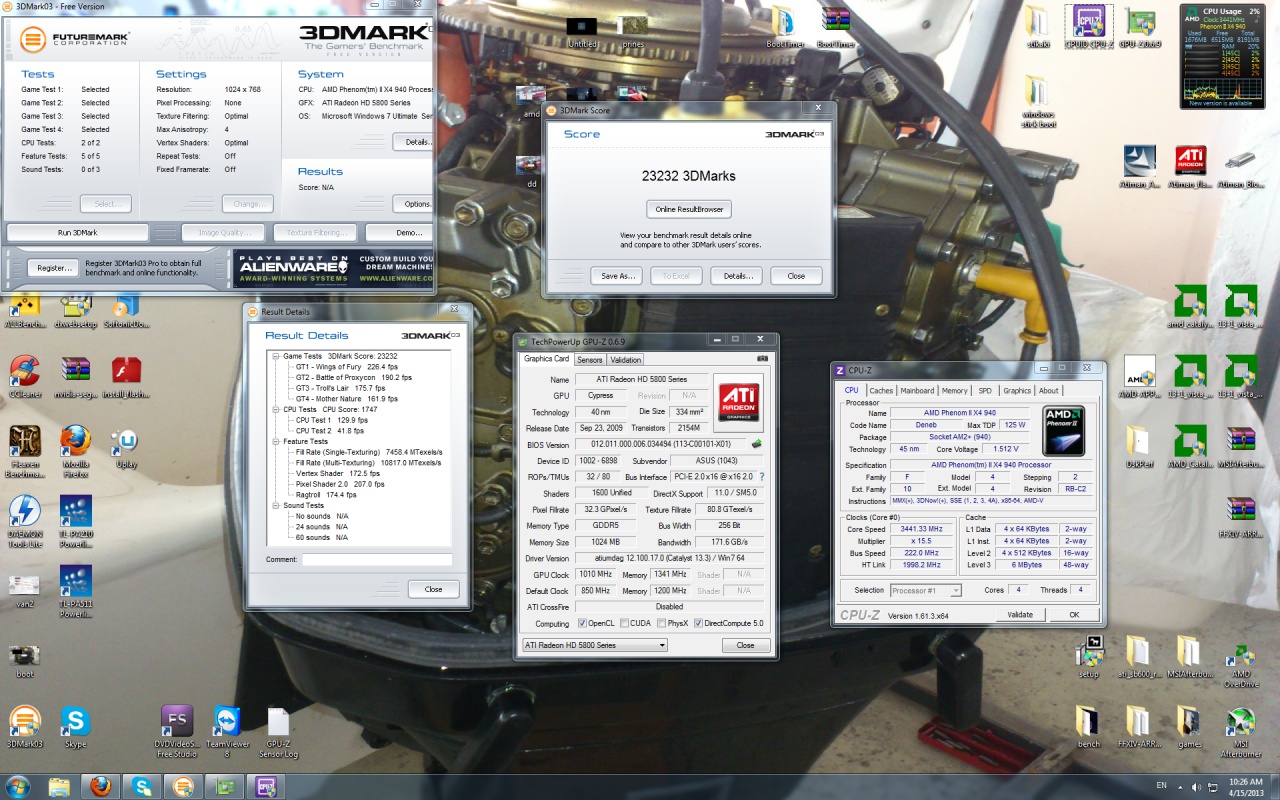Switch to the Mainboard tab in CPU-Z
Viewport: 1280px width, 800px height.
point(917,391)
